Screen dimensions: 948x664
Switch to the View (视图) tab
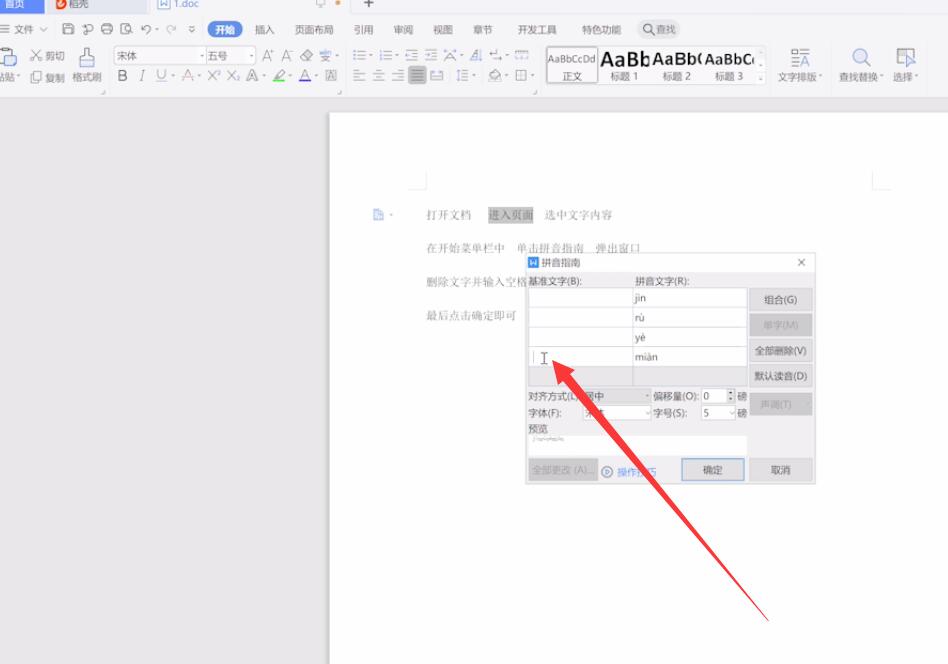(443, 30)
